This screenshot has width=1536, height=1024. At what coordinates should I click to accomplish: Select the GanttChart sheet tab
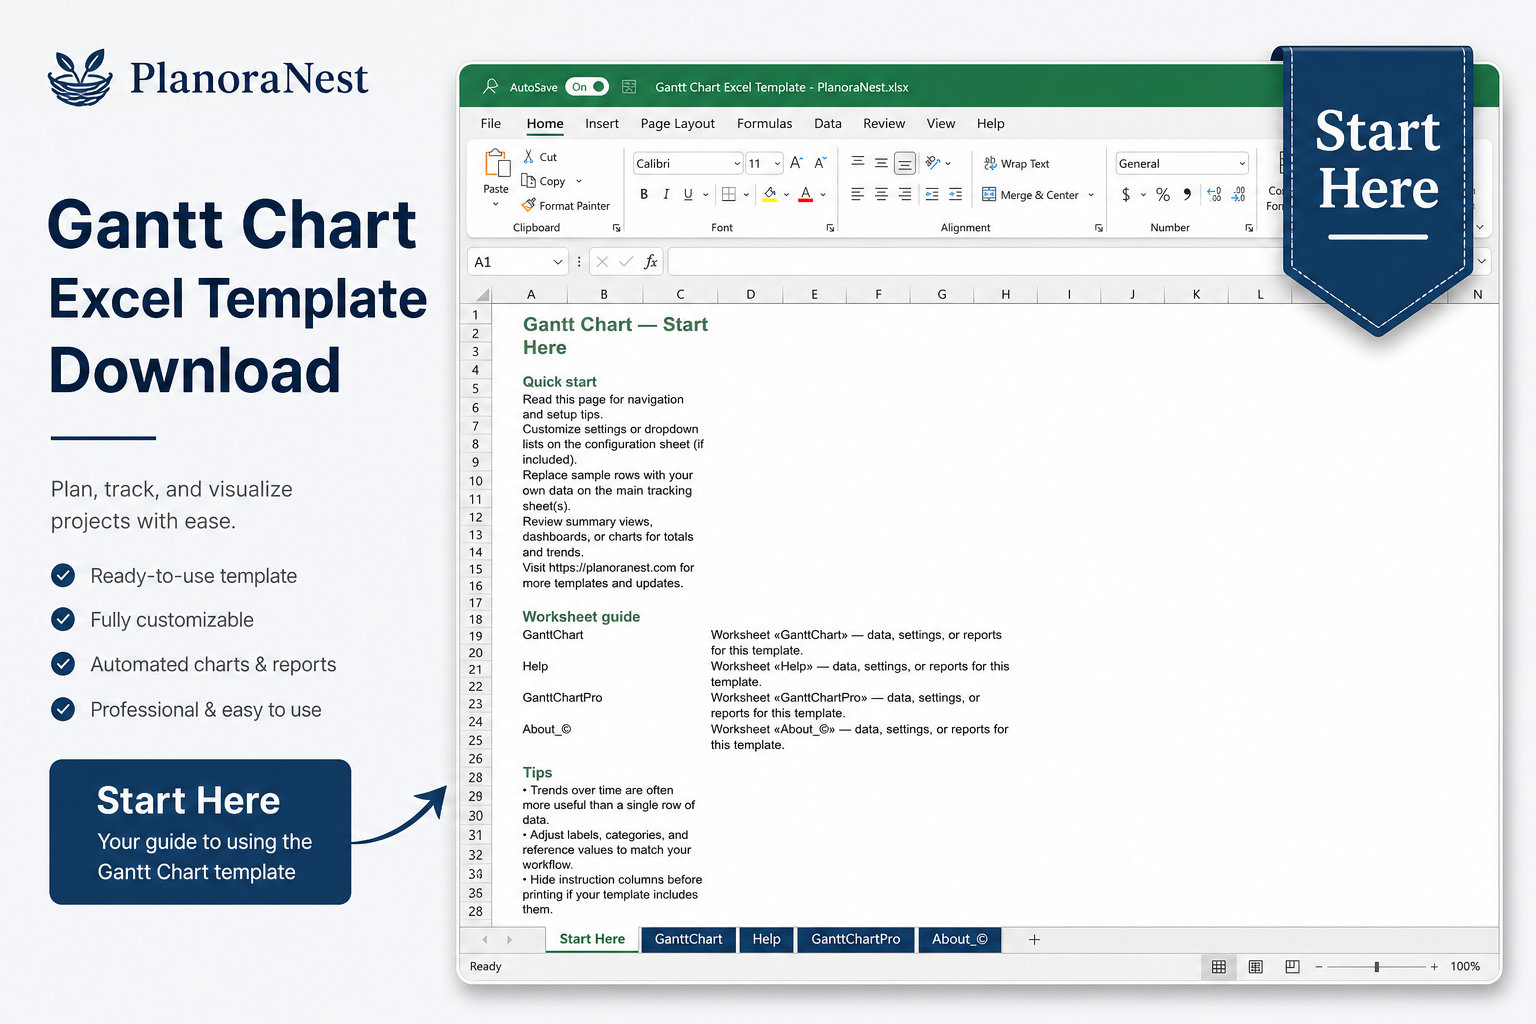(688, 939)
